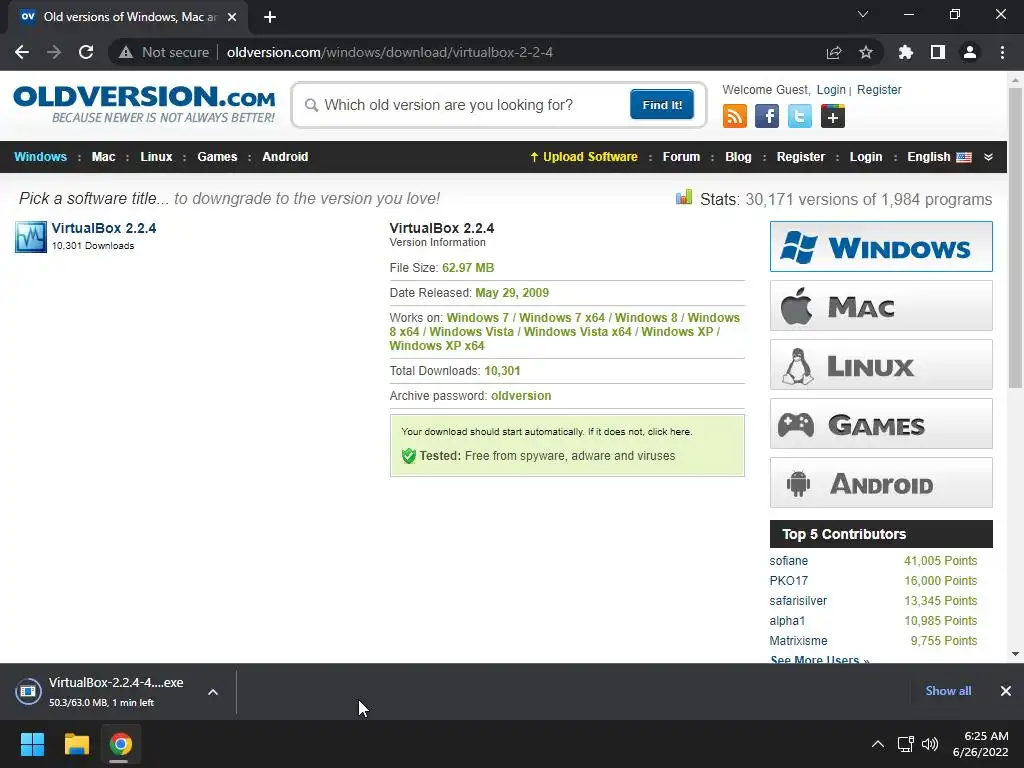Click the 'click here' download text
This screenshot has width=1024, height=768.
point(668,432)
